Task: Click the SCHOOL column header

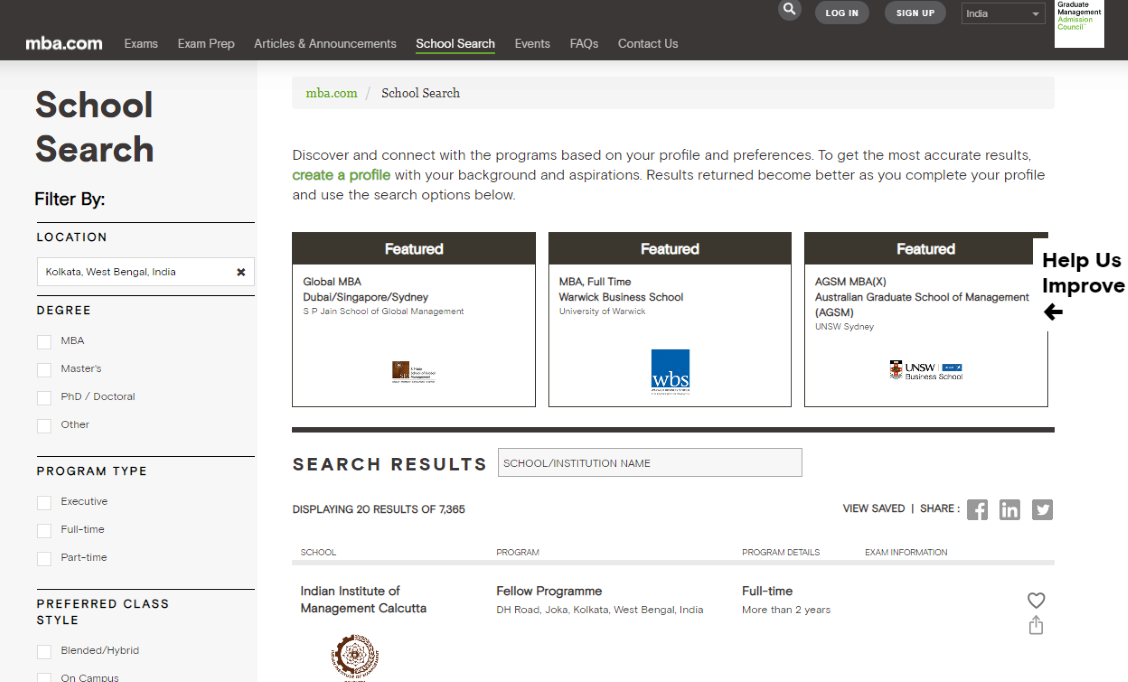Action: pos(318,553)
